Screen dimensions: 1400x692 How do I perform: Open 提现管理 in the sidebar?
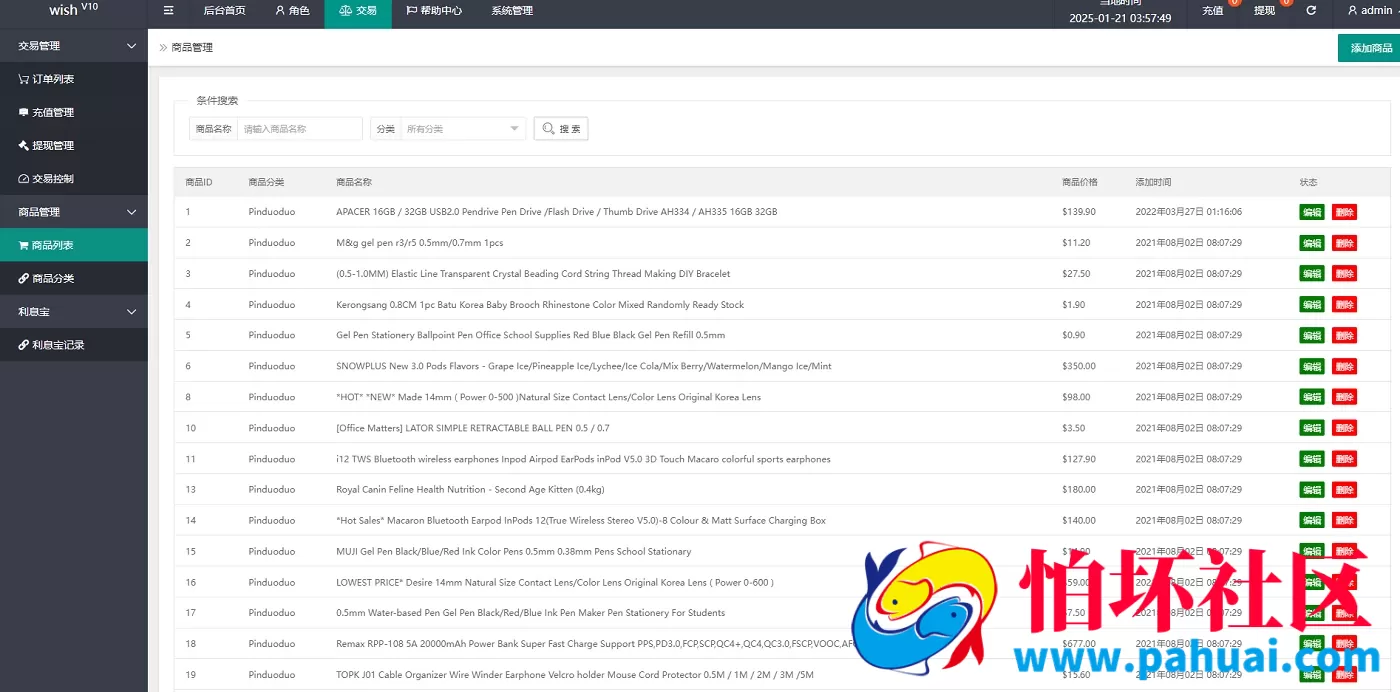[x=74, y=146]
